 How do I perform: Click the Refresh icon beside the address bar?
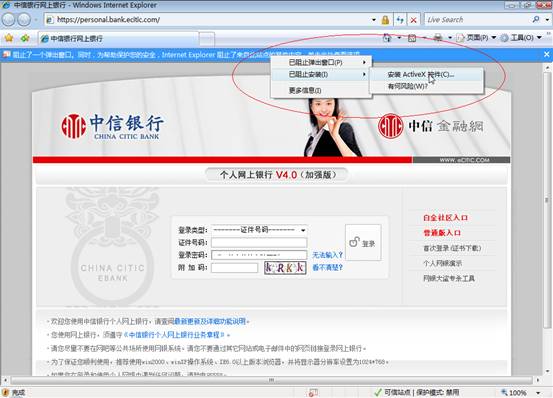pos(400,20)
